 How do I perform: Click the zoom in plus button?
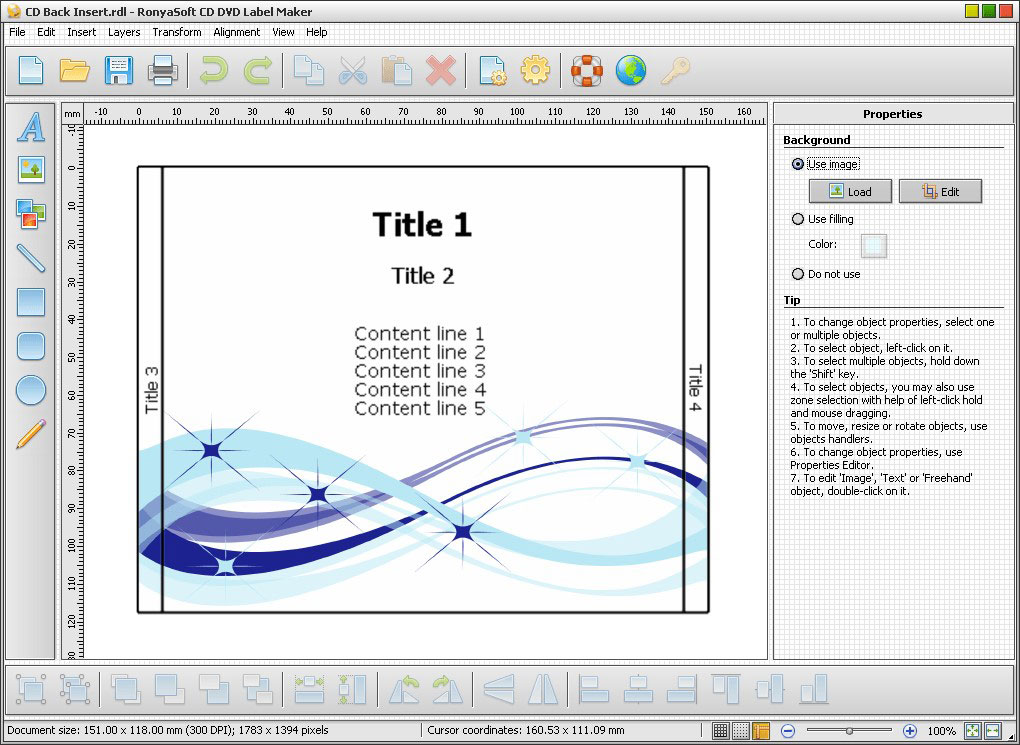pyautogui.click(x=909, y=731)
